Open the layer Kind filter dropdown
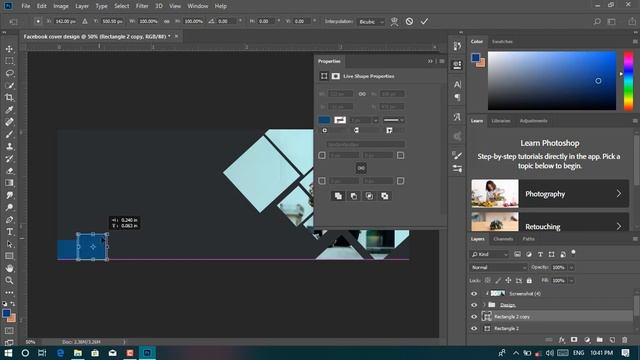This screenshot has width=640, height=360. pos(489,254)
